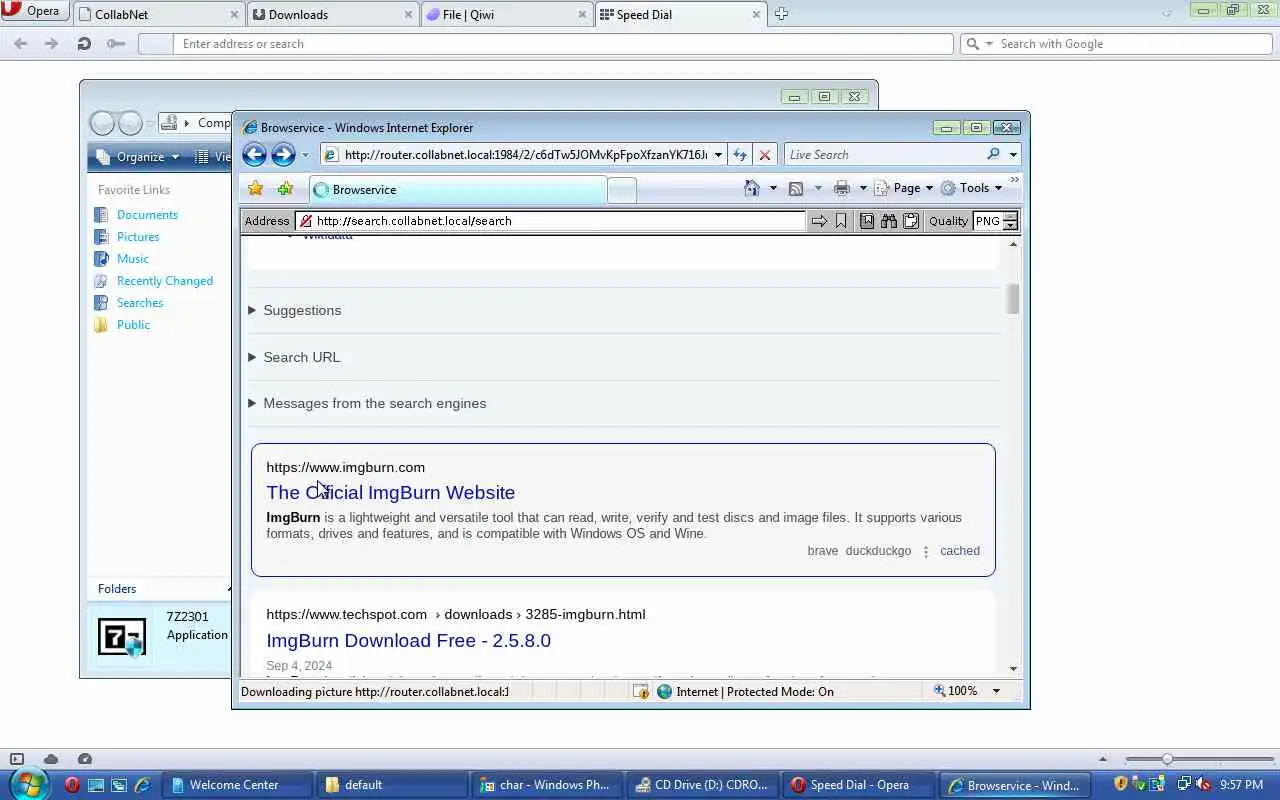Open Documents in Favorite Links
This screenshot has height=800, width=1280.
147,215
